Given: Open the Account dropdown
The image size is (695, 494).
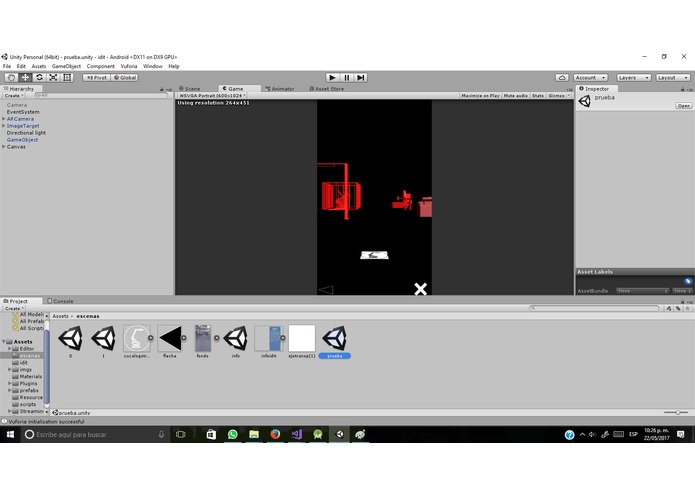Looking at the screenshot, I should click(590, 78).
